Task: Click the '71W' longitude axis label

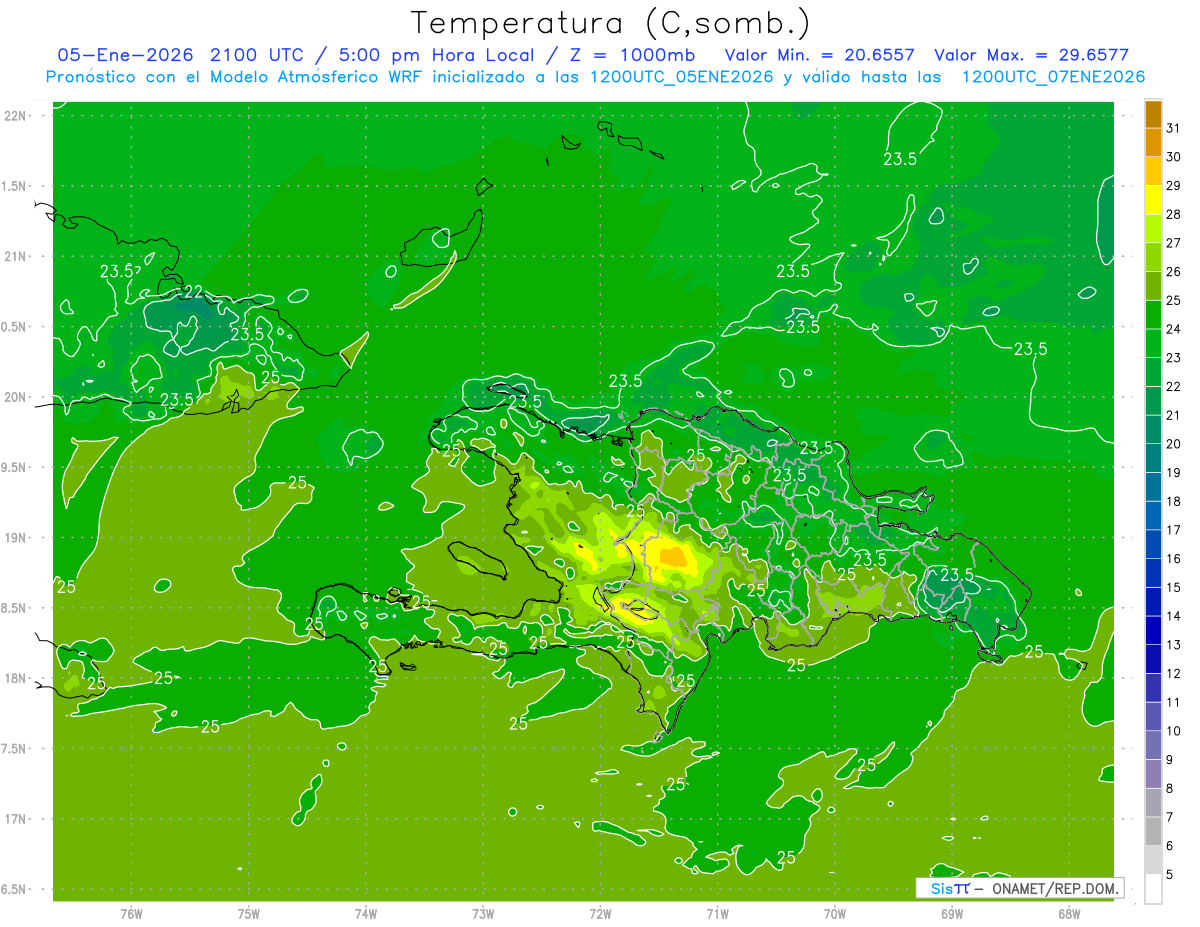Action: point(717,914)
